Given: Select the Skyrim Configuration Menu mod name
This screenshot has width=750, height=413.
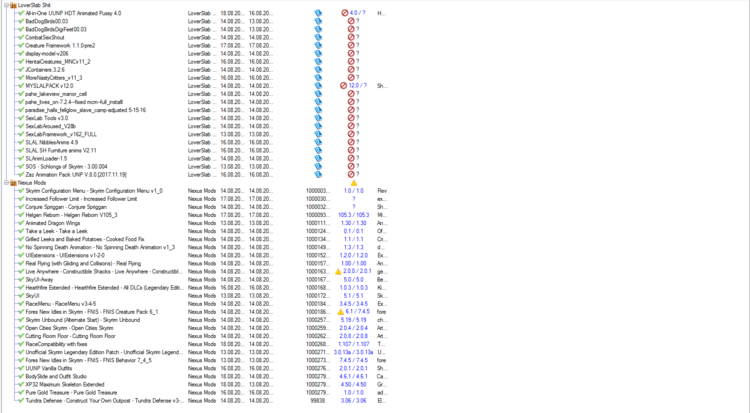Looking at the screenshot, I should coord(94,191).
